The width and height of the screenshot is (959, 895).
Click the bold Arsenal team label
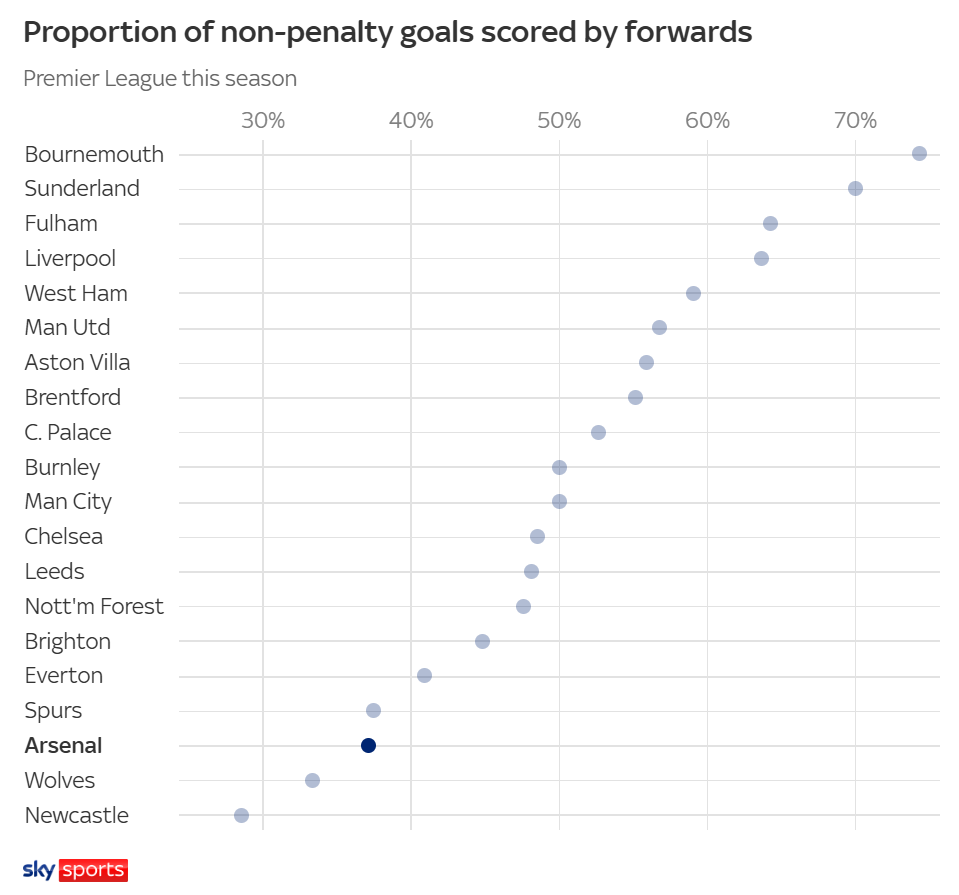[x=63, y=746]
